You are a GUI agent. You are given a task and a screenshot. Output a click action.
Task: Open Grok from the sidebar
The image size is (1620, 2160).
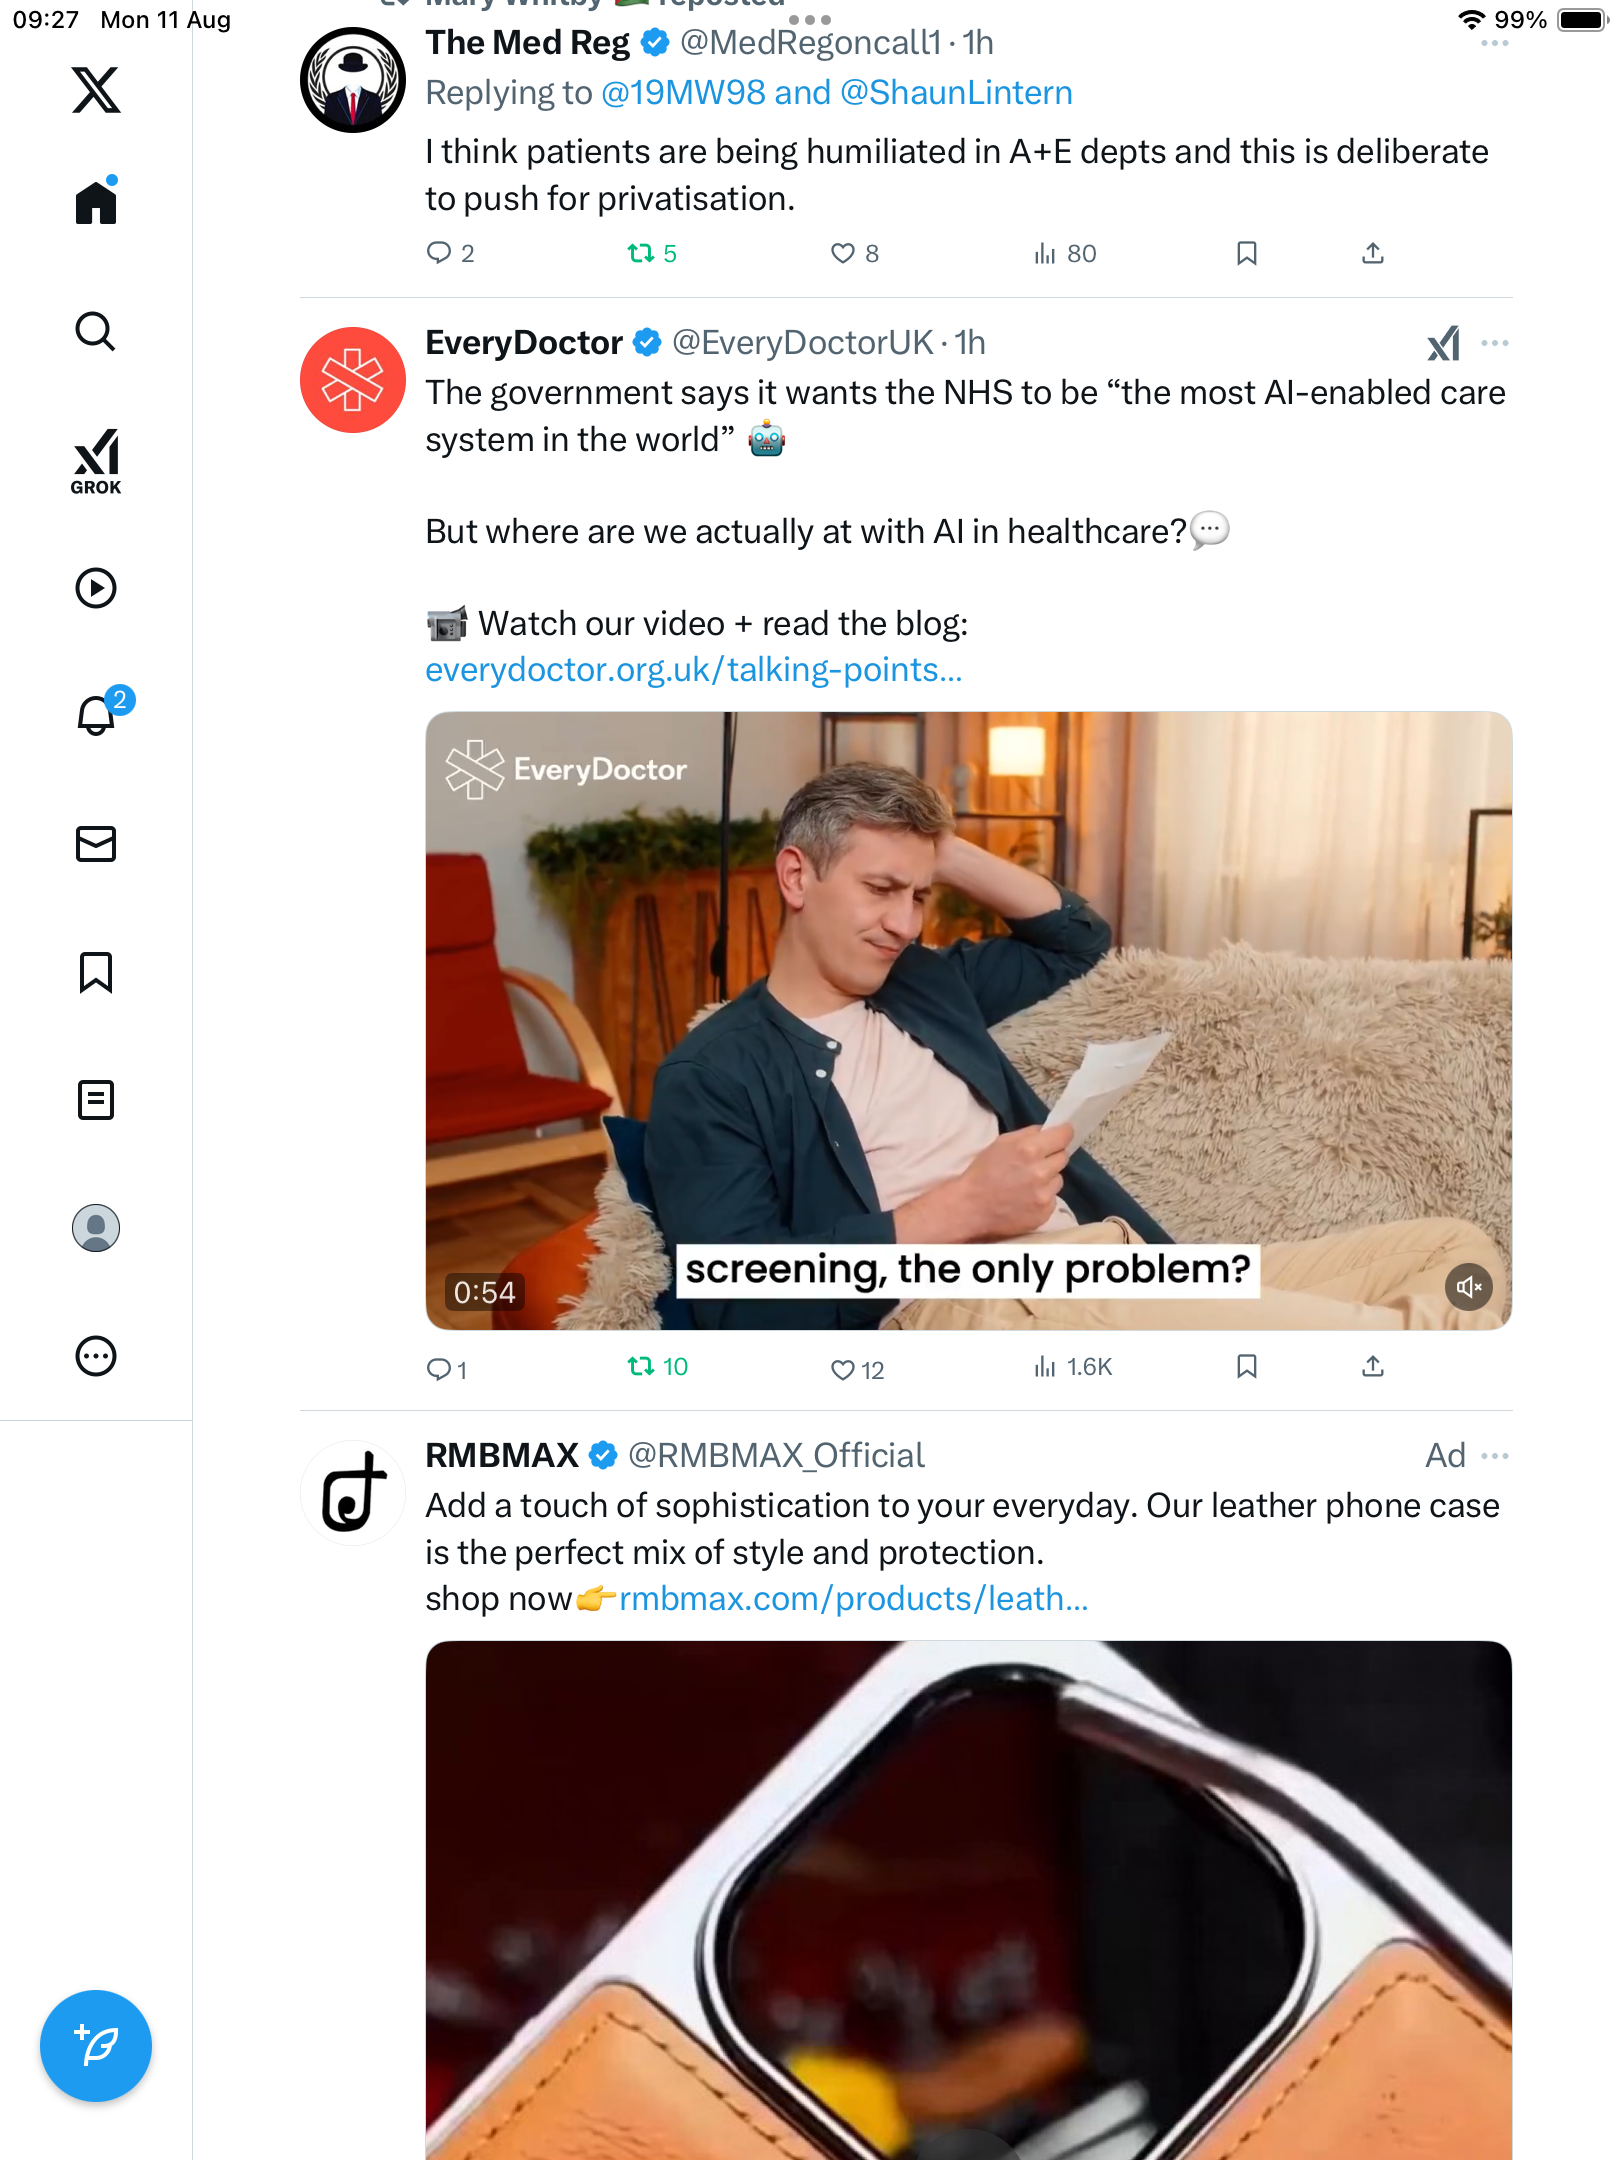pos(96,461)
